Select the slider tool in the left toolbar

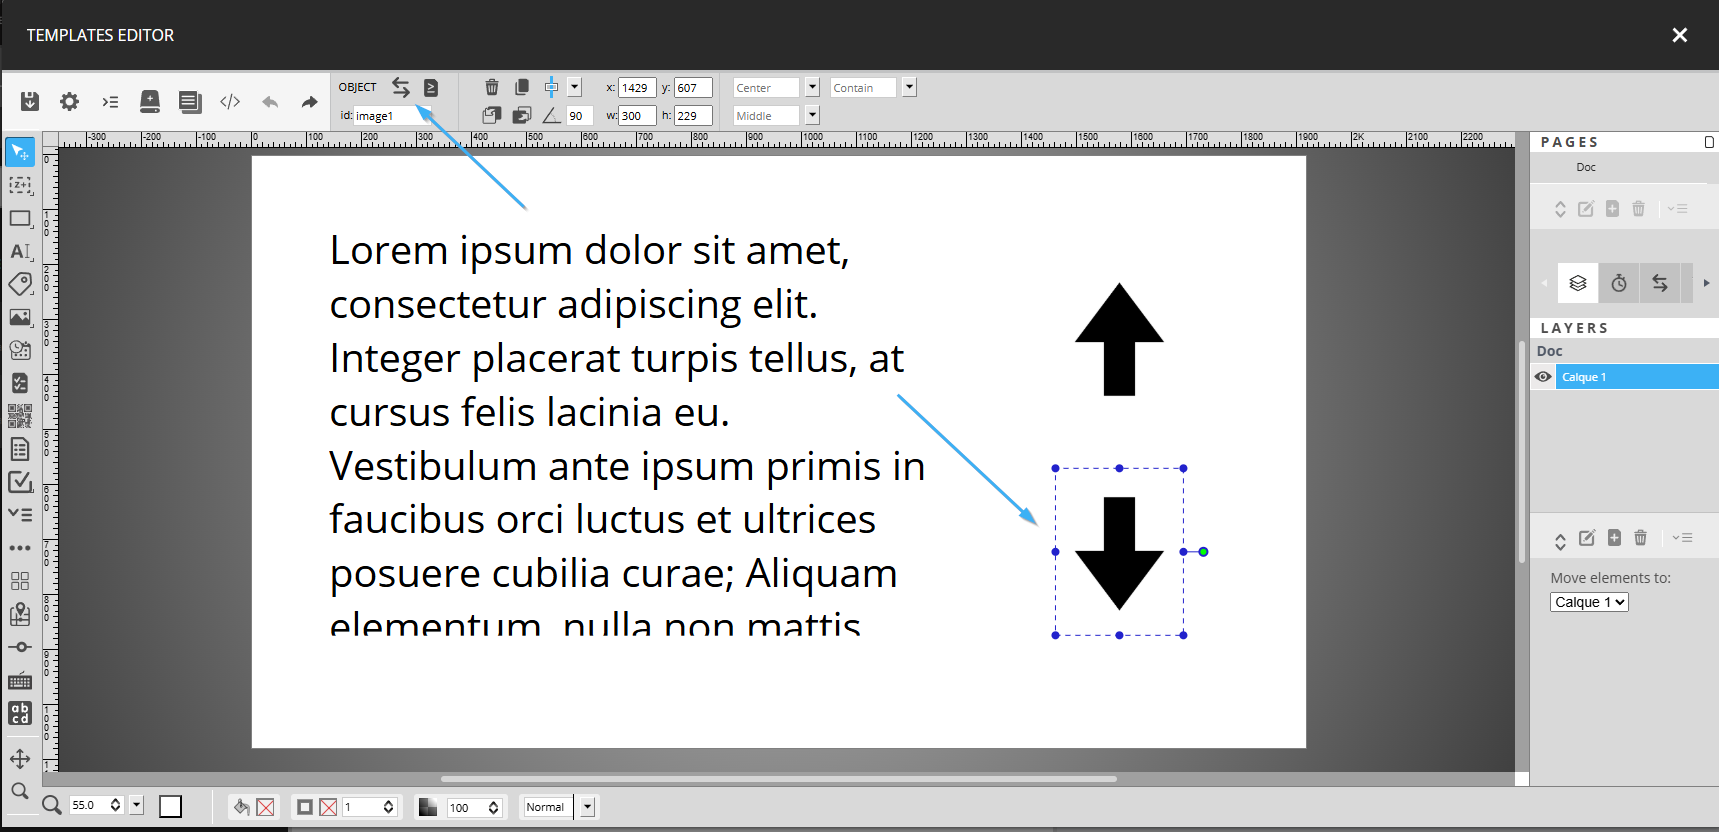pyautogui.click(x=20, y=647)
